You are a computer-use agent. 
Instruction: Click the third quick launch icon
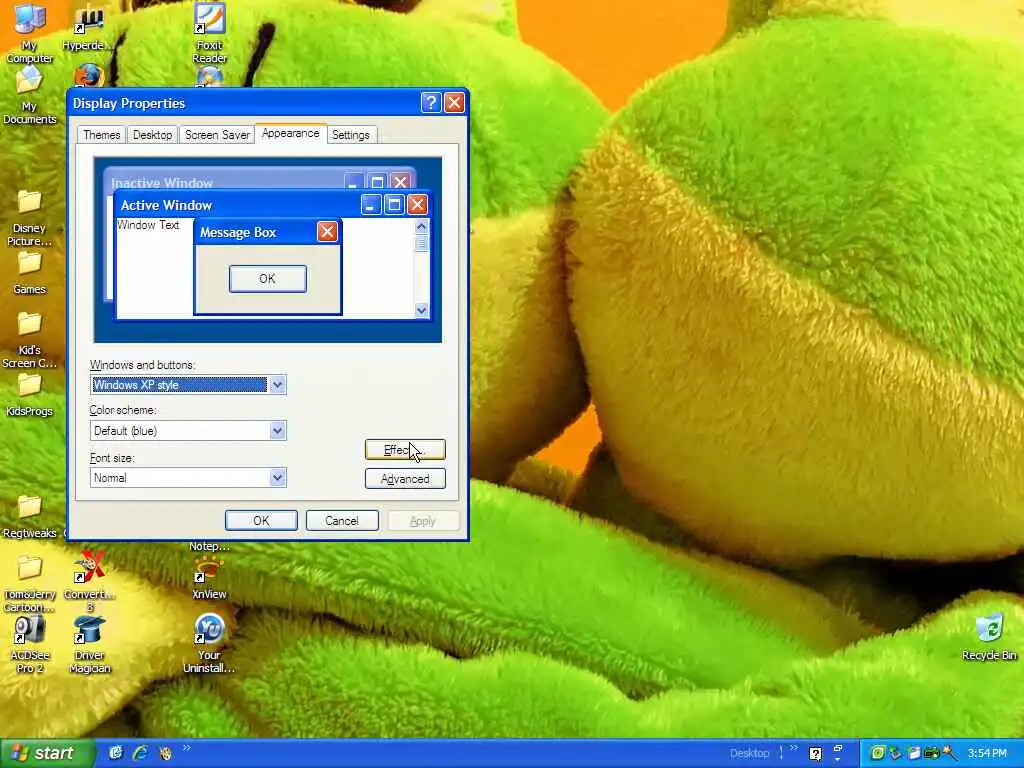point(166,753)
